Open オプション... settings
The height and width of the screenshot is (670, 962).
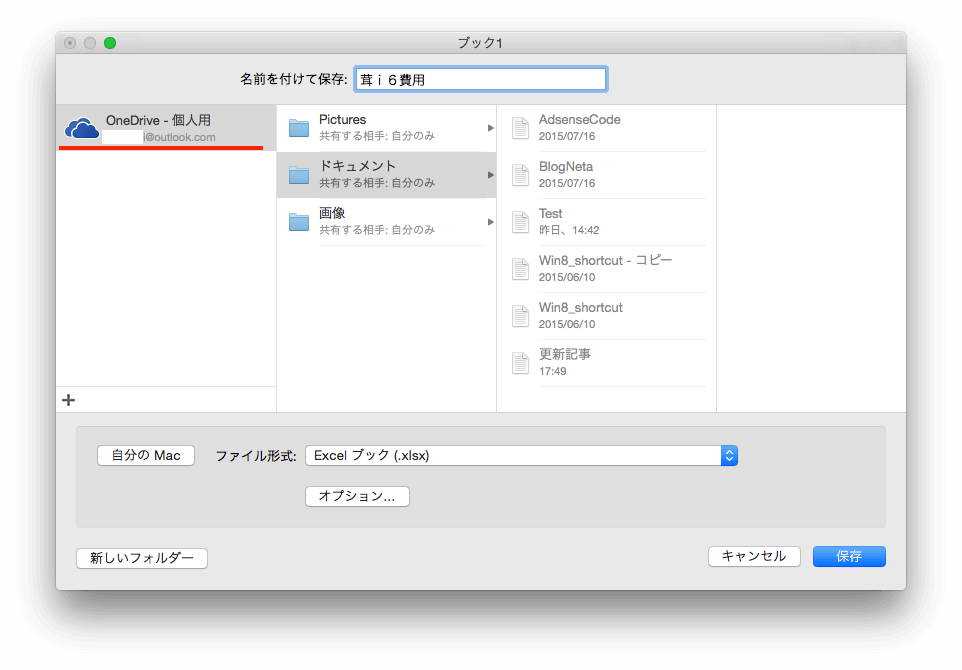pyautogui.click(x=358, y=496)
